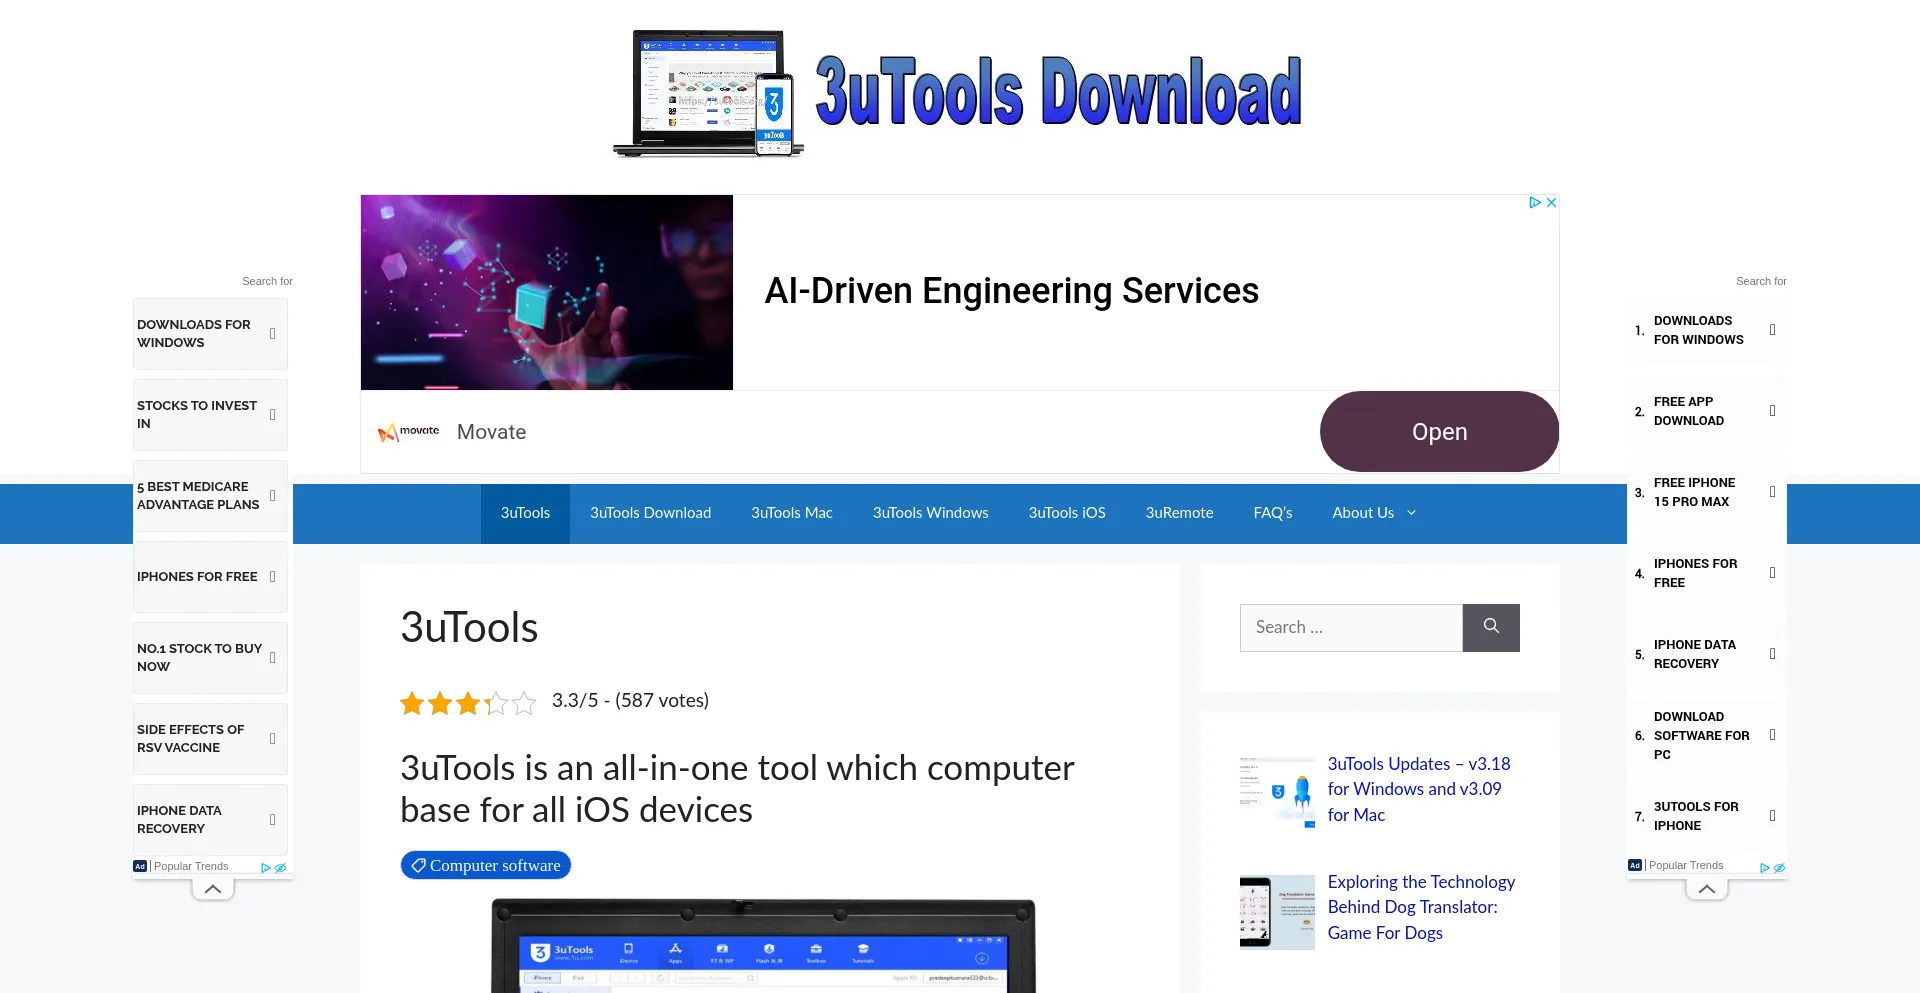
Task: Open left ad Stocks to Invest In
Action: [210, 415]
